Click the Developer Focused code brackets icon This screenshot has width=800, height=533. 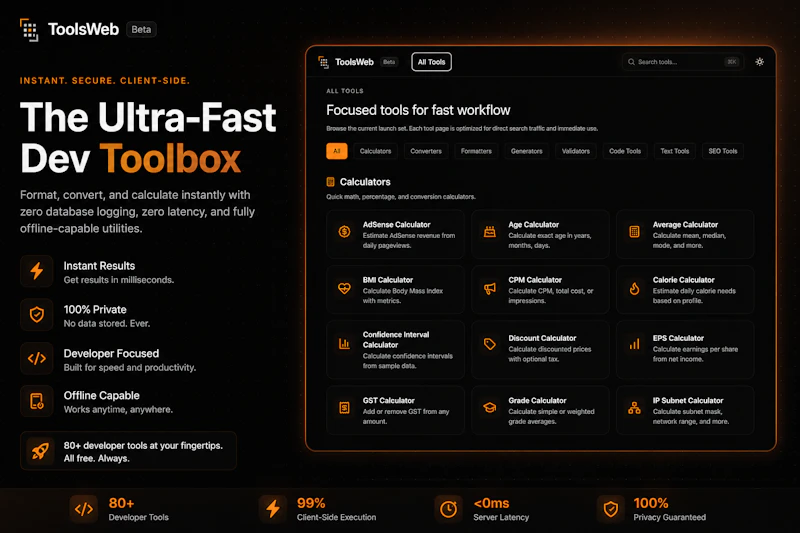click(37, 359)
